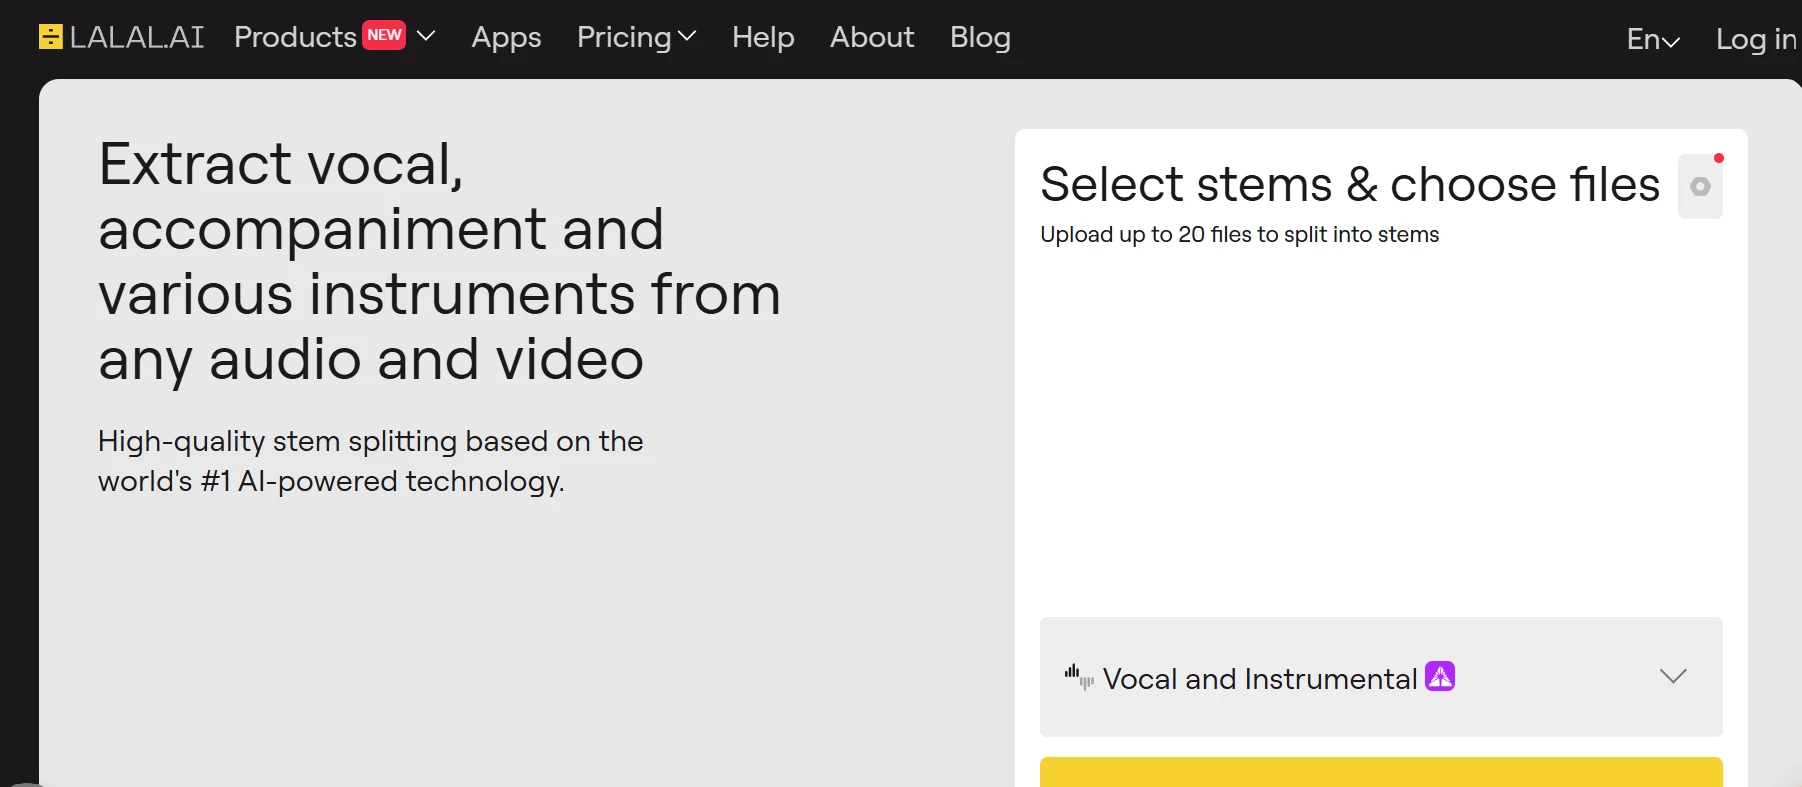Click the red NEW badge beside Products

pos(384,35)
